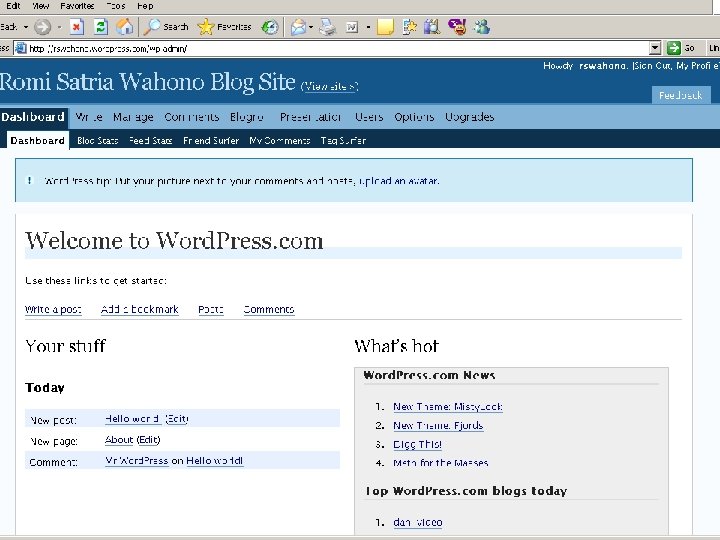
Task: Open the Write tab
Action: (x=89, y=117)
